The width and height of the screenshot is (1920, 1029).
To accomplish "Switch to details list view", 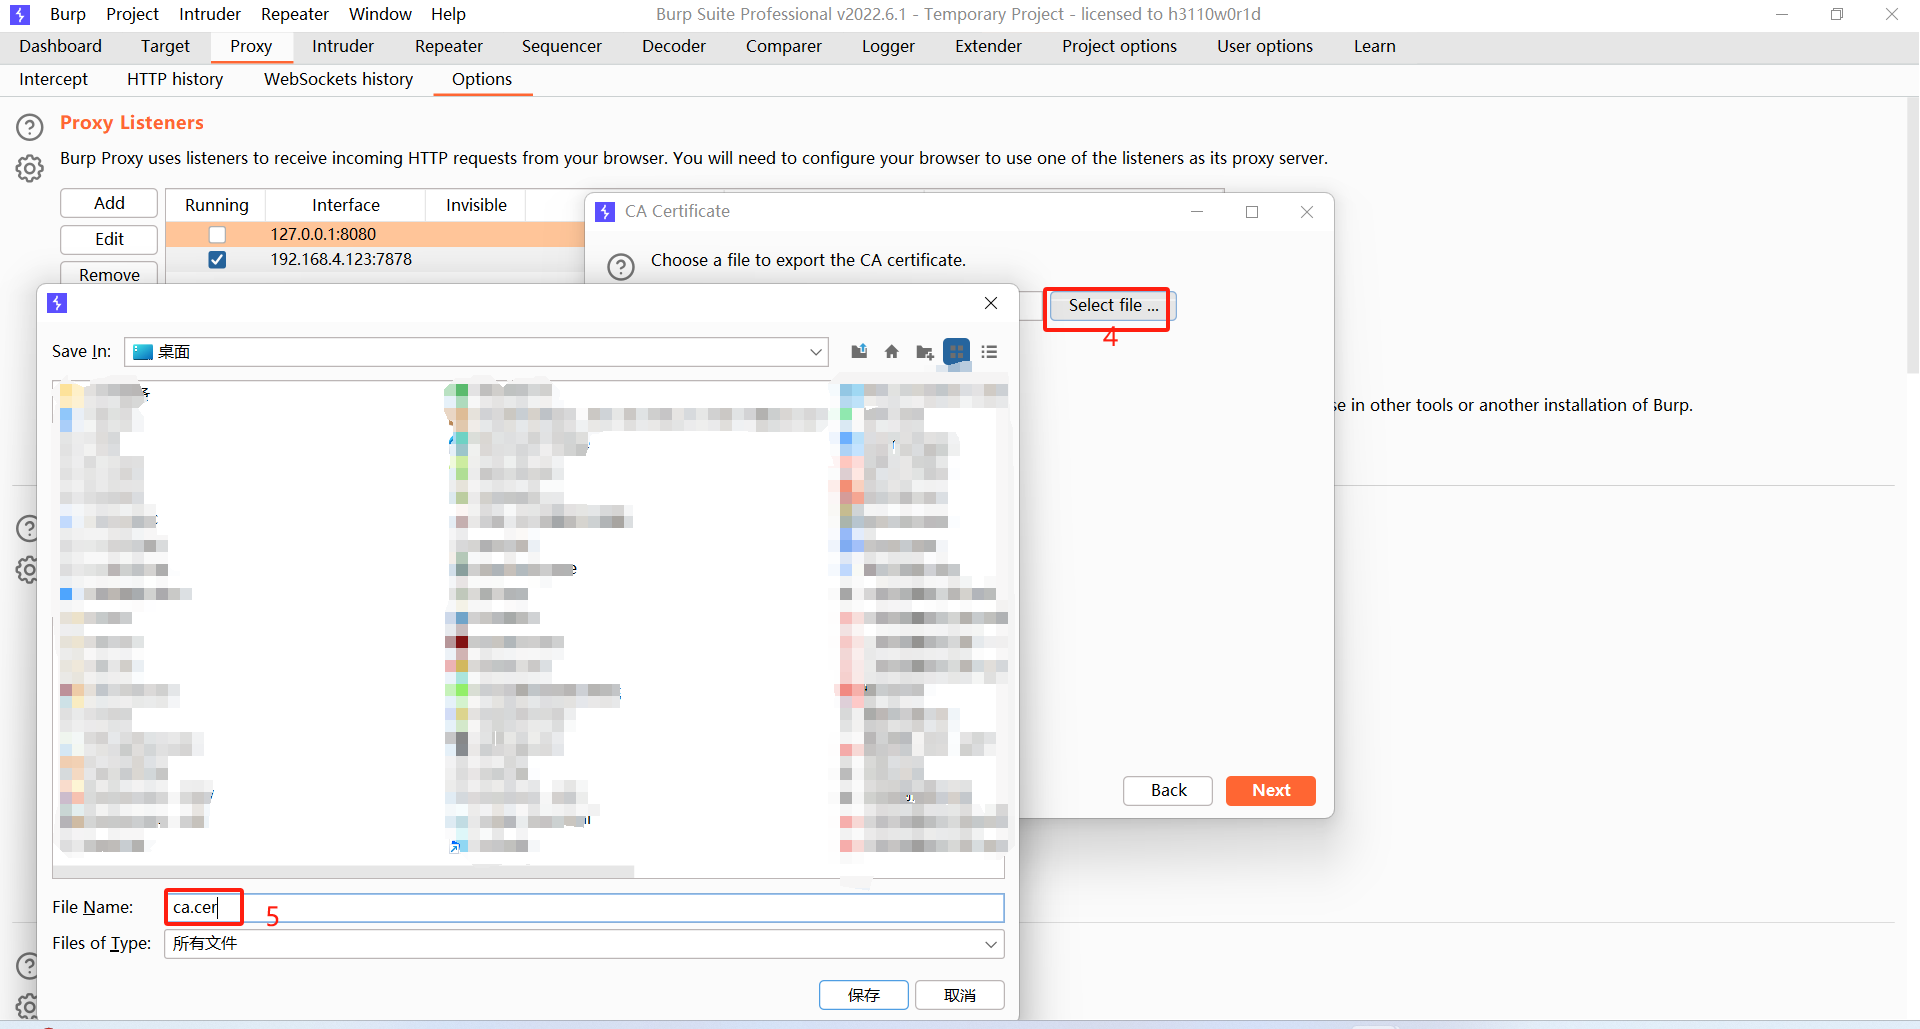I will click(990, 351).
